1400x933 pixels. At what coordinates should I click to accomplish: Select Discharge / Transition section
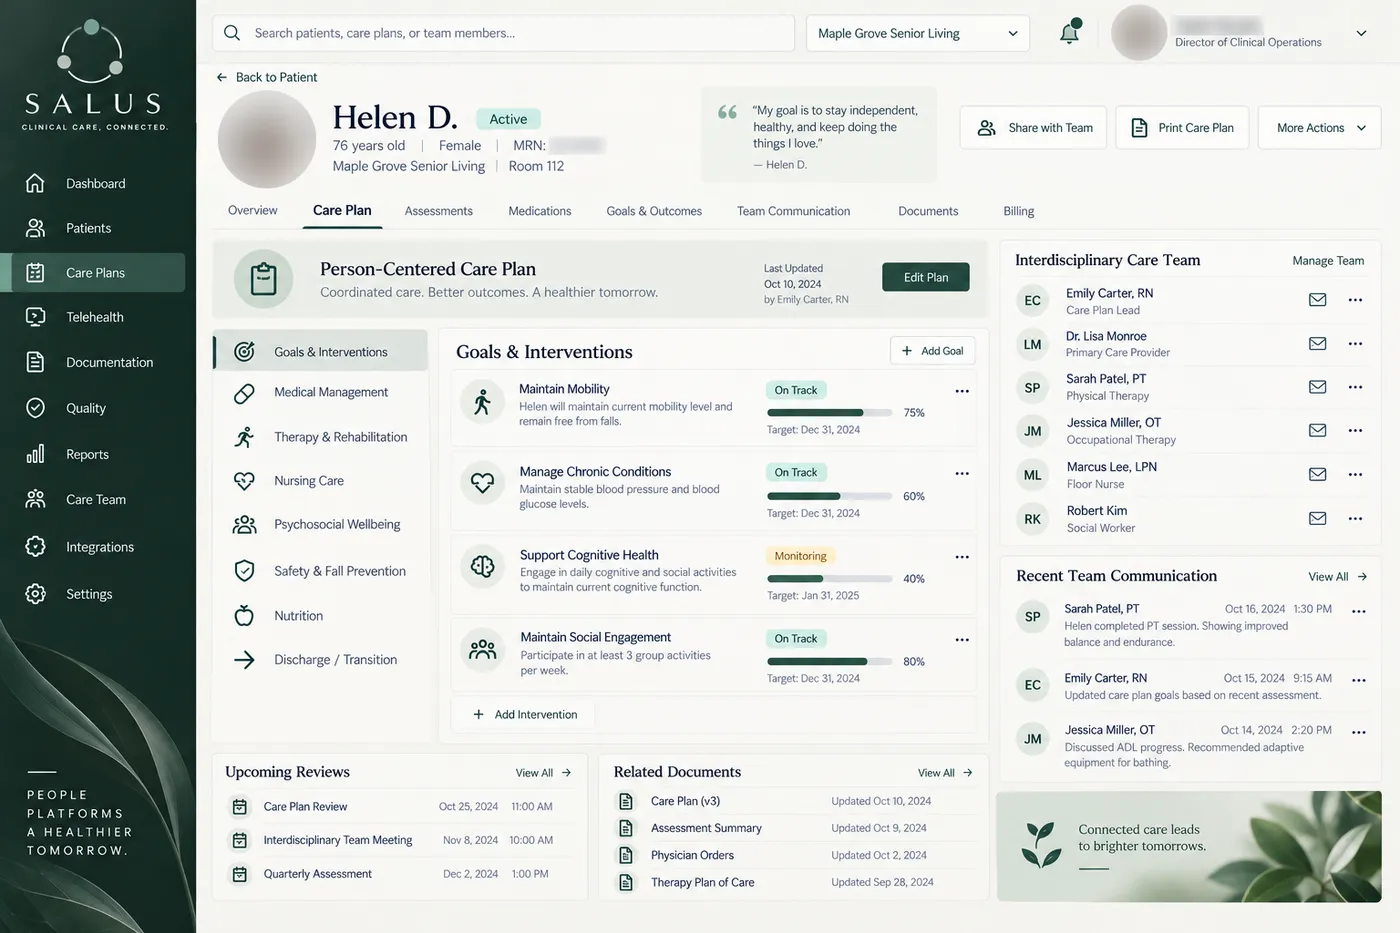(x=321, y=660)
